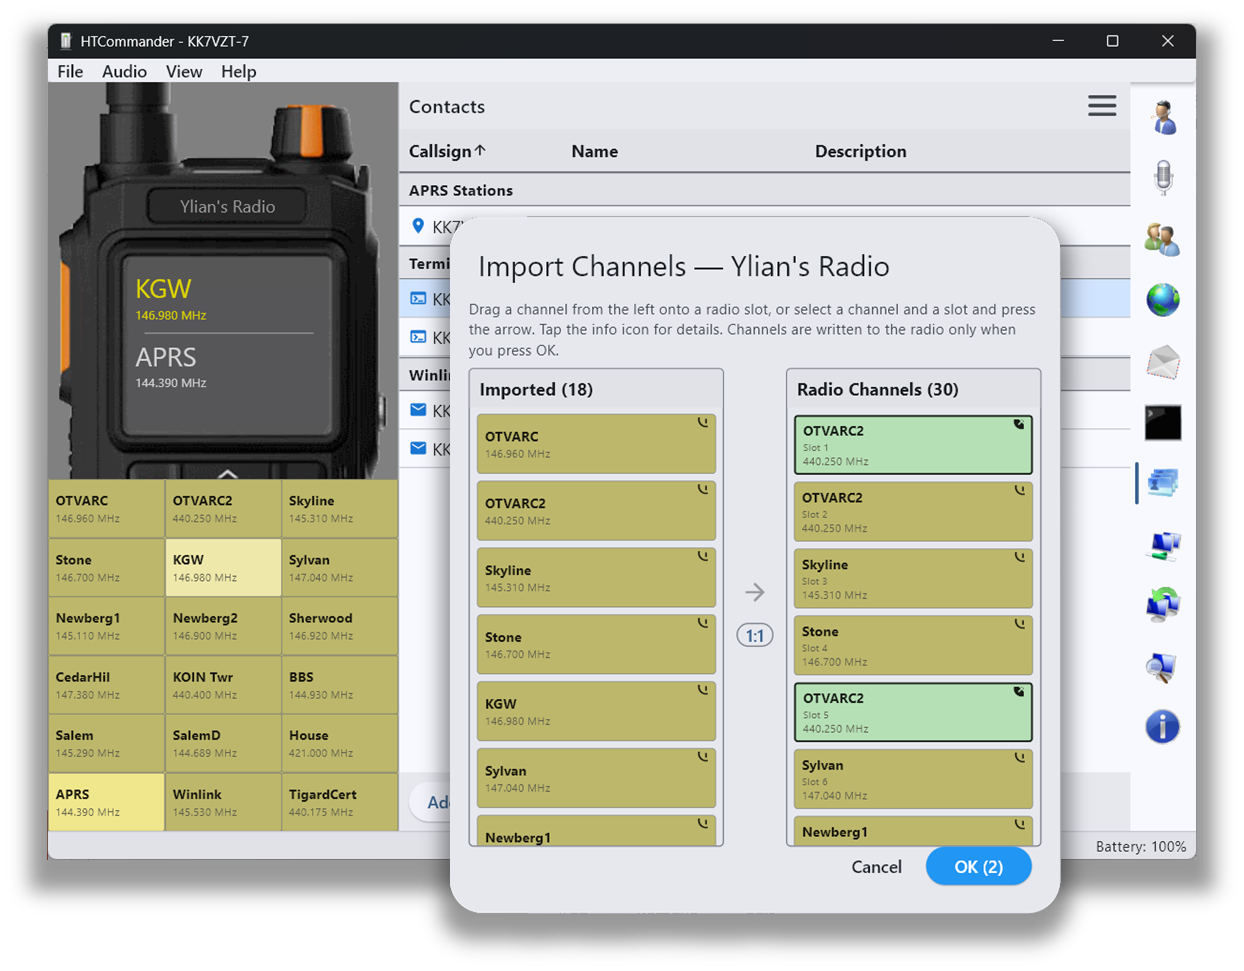Click the assign arrow between channel lists
1244x971 pixels.
[x=755, y=593]
